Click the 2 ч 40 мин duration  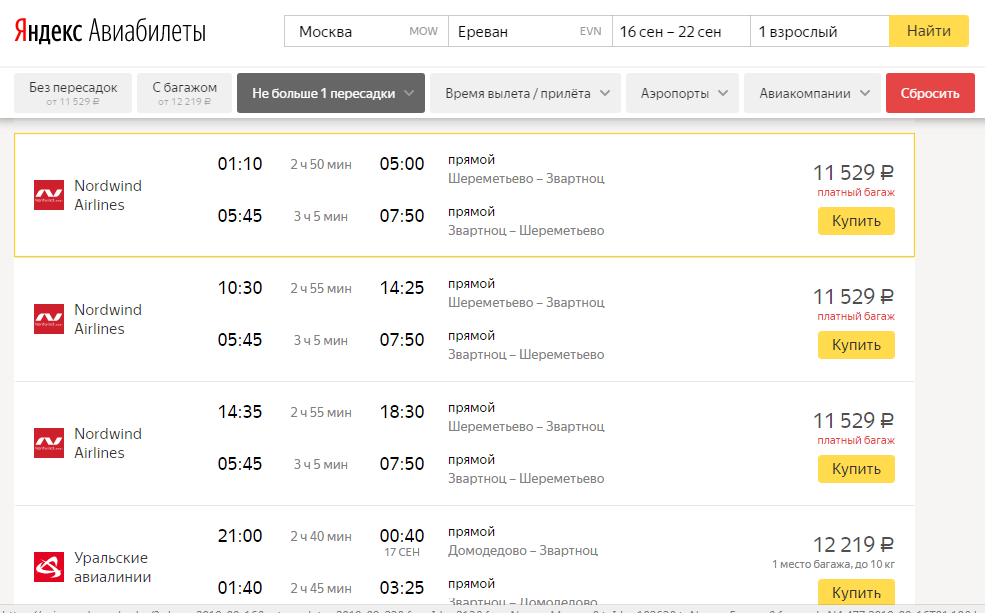(x=321, y=536)
